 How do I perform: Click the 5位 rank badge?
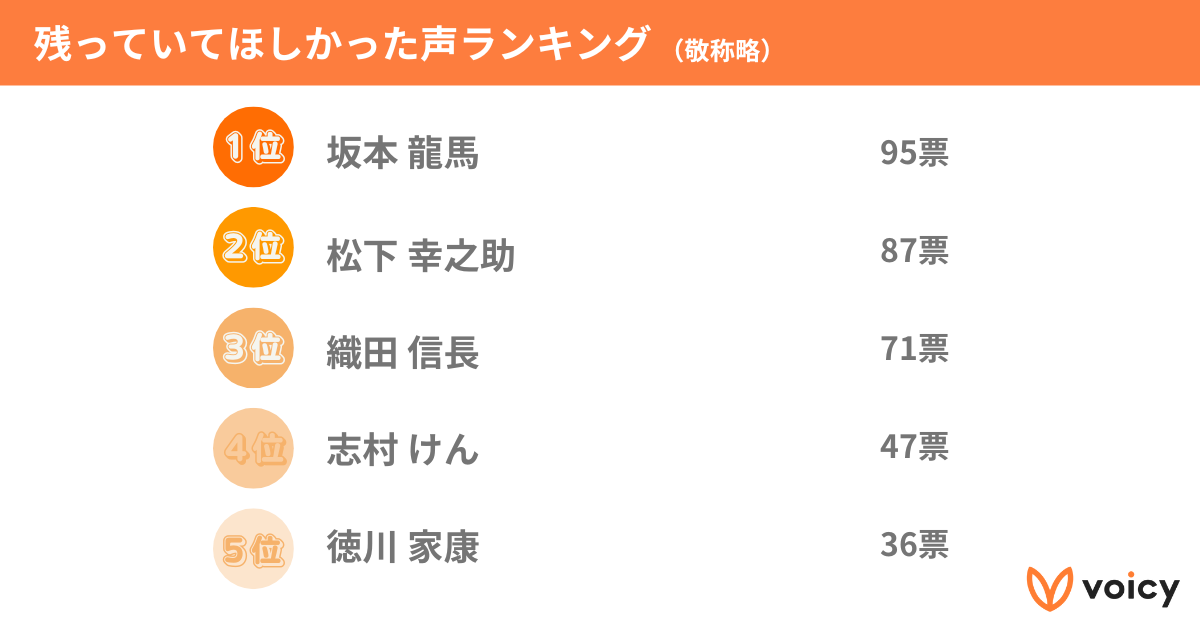[x=253, y=549]
